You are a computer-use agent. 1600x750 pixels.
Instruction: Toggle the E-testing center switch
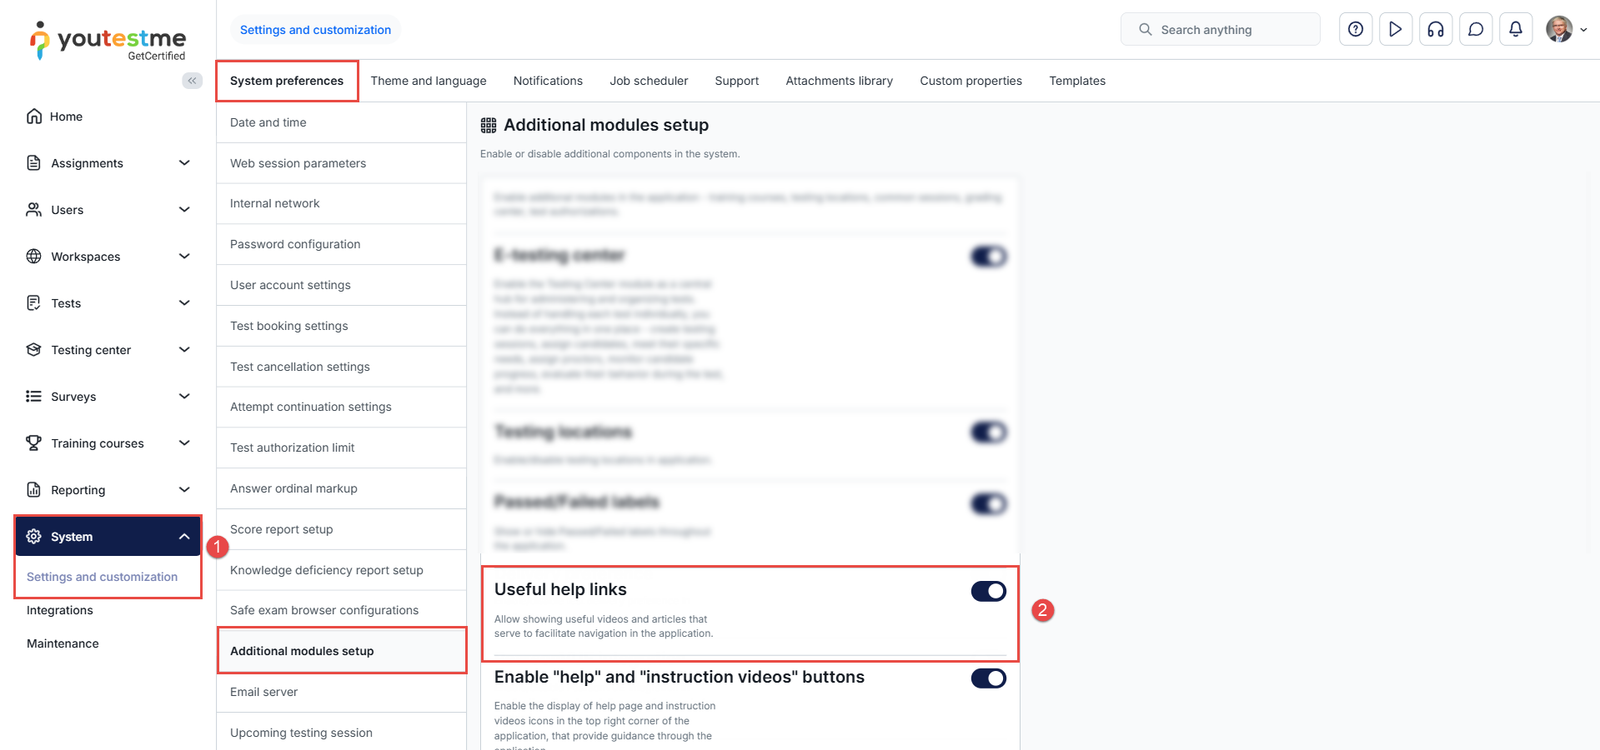pos(988,256)
